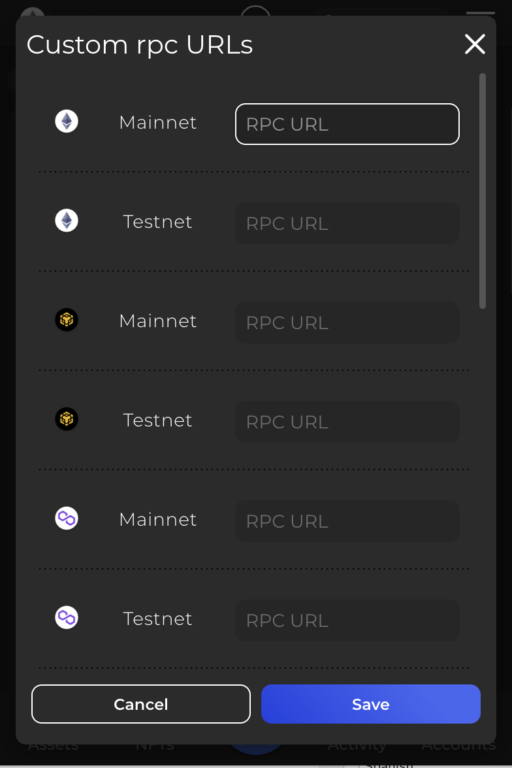The width and height of the screenshot is (512, 768).
Task: Click the Custom rpc URLs title
Action: 140,45
